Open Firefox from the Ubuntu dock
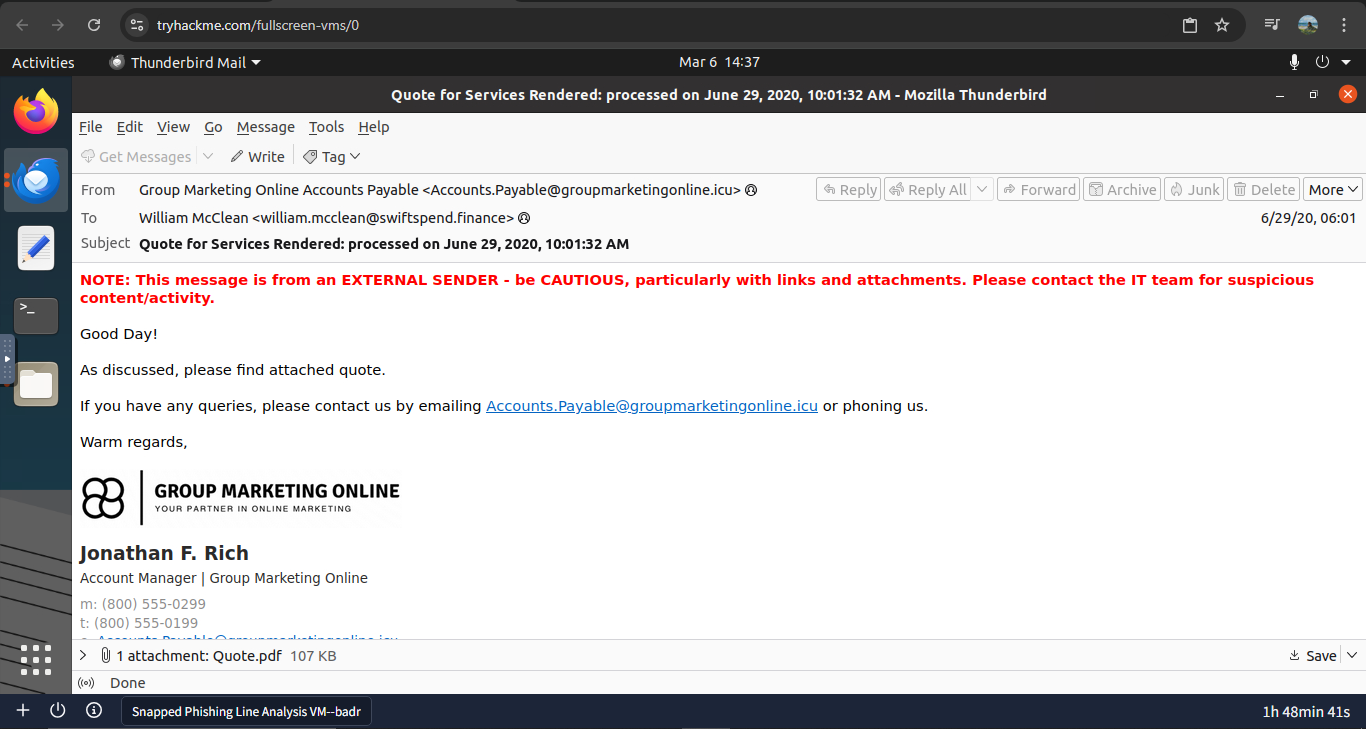This screenshot has width=1366, height=729. [36, 111]
